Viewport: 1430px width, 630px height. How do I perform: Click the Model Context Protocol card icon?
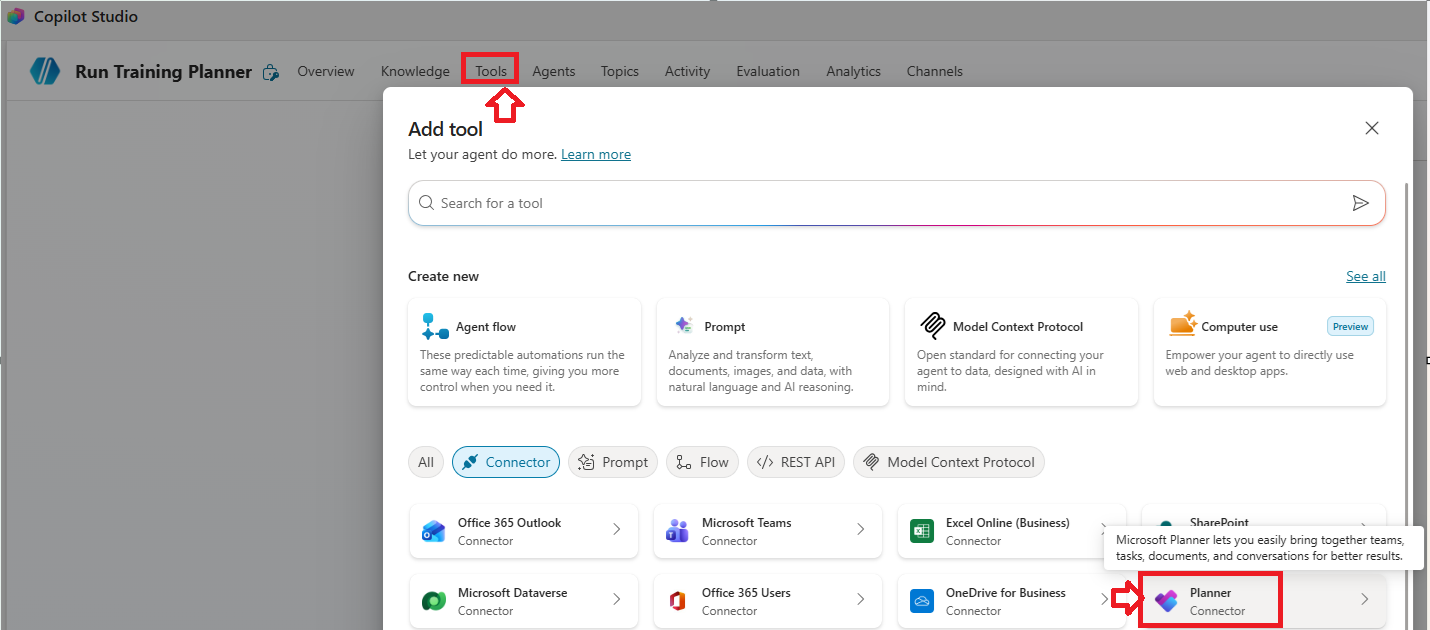(932, 326)
